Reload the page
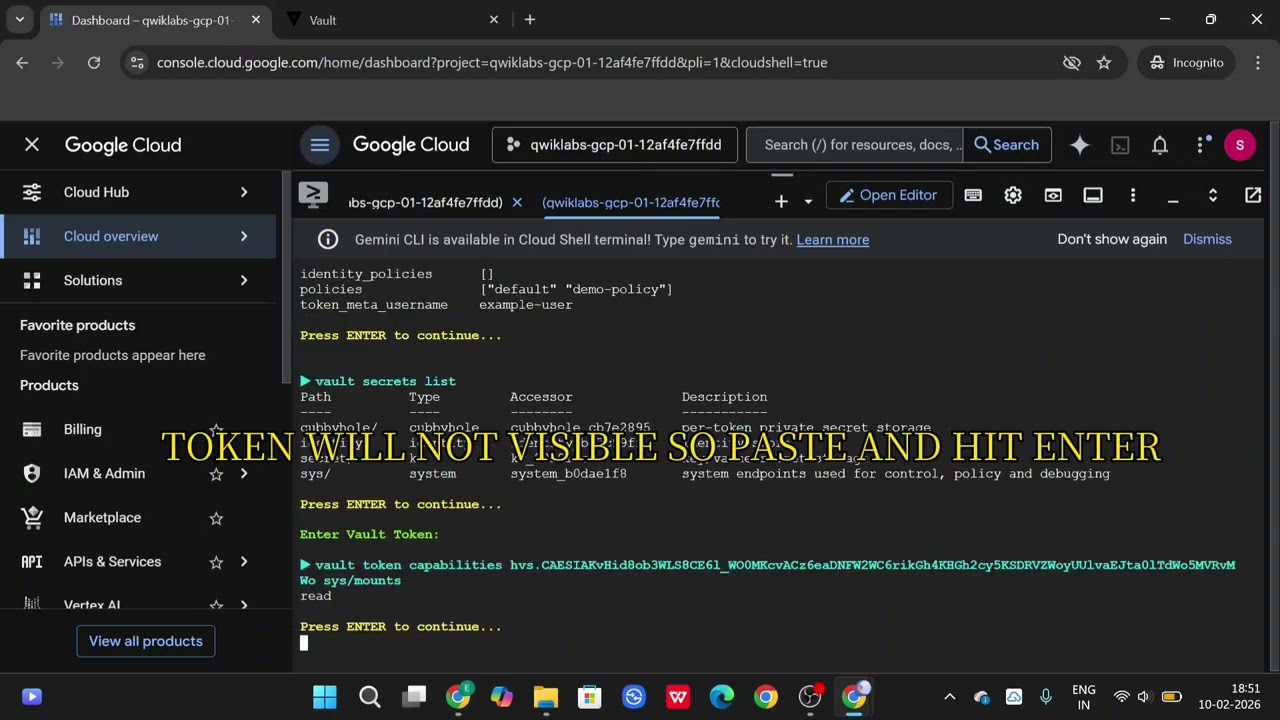Viewport: 1280px width, 720px height. (94, 63)
